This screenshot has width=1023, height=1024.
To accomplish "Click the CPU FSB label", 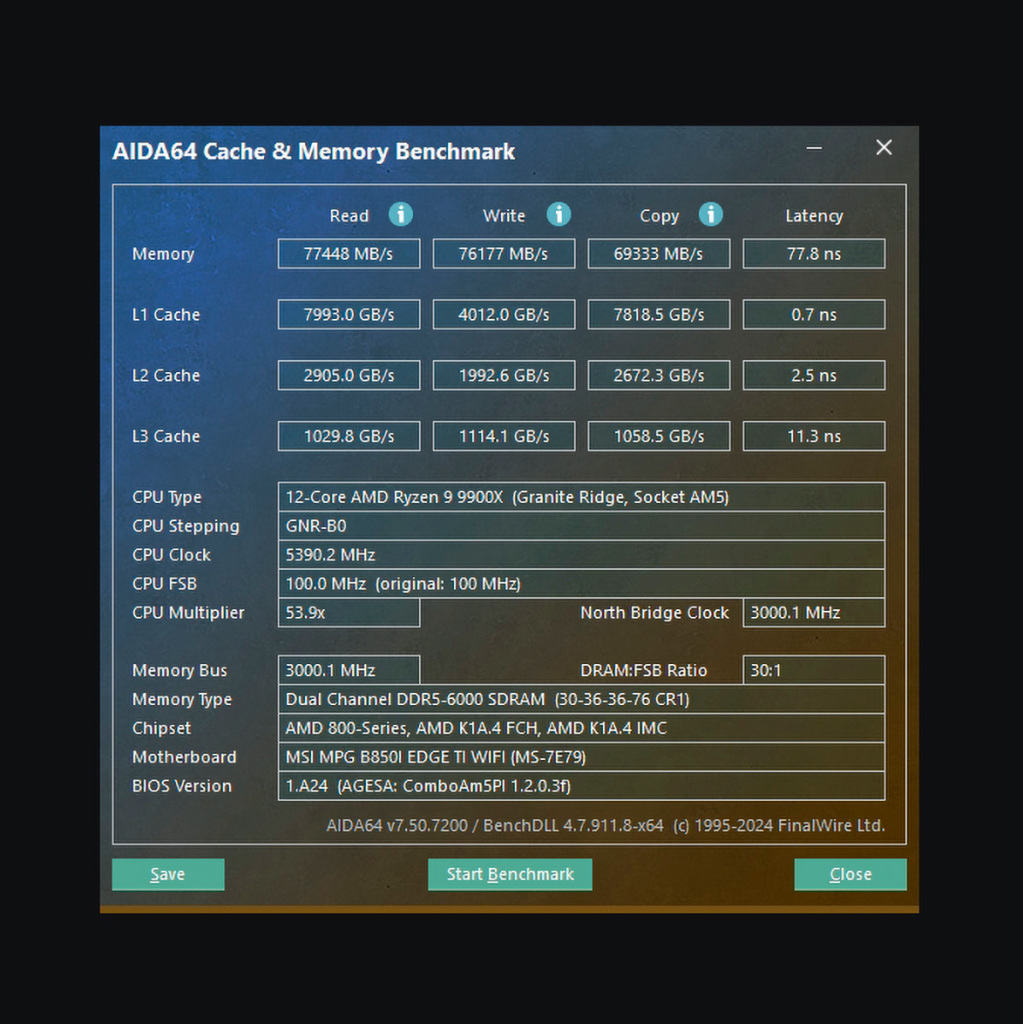I will 164,583.
